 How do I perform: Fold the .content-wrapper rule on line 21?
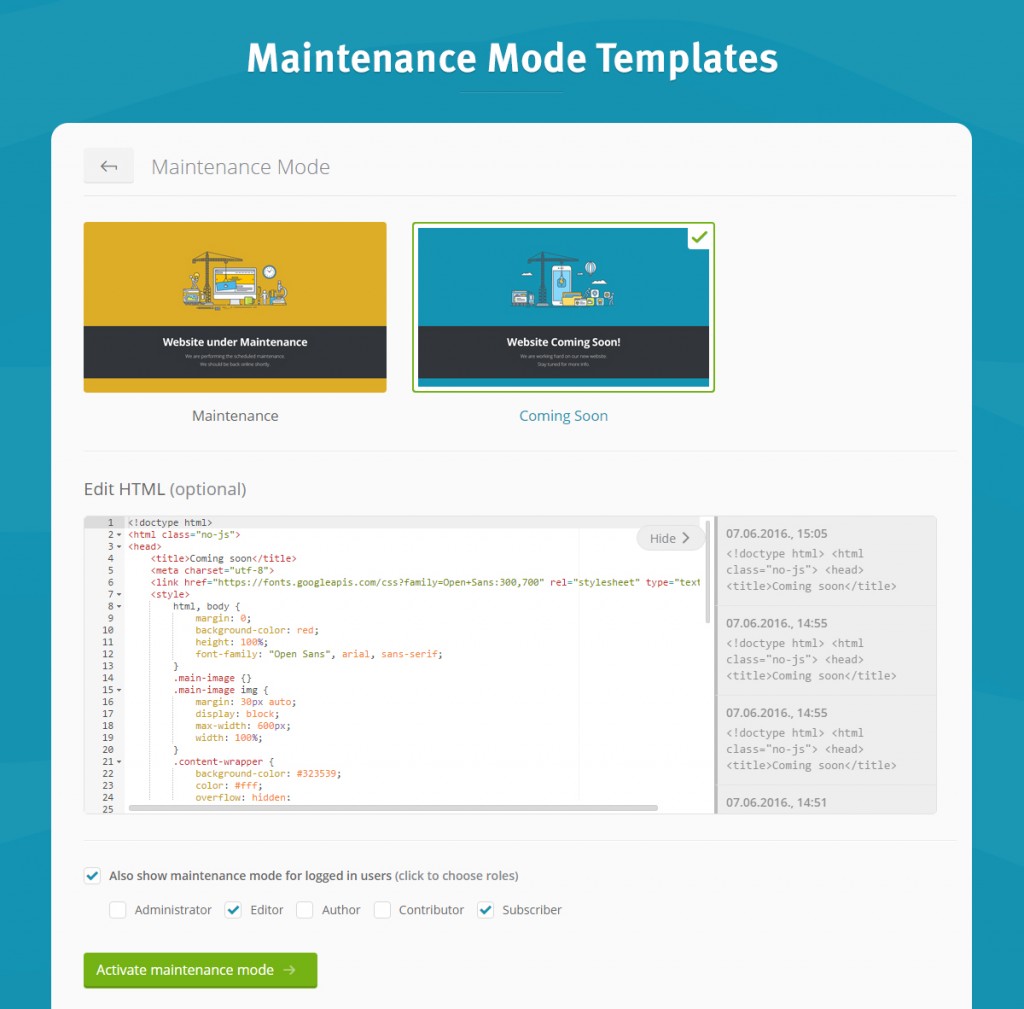[119, 762]
